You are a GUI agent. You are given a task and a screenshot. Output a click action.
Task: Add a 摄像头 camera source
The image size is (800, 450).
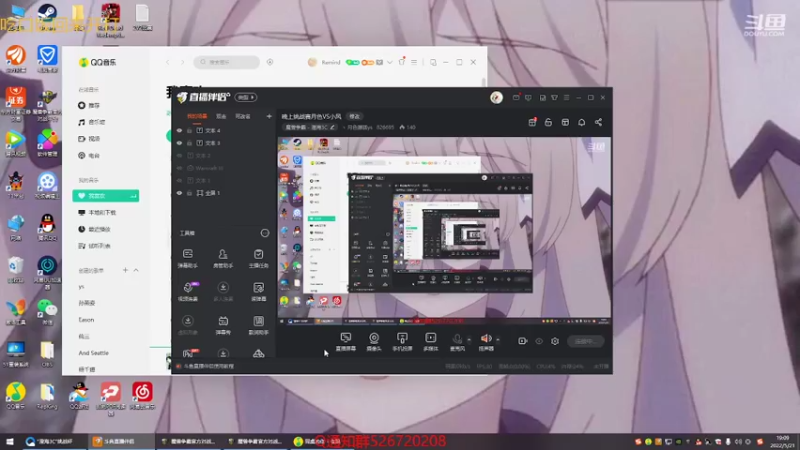coord(374,341)
